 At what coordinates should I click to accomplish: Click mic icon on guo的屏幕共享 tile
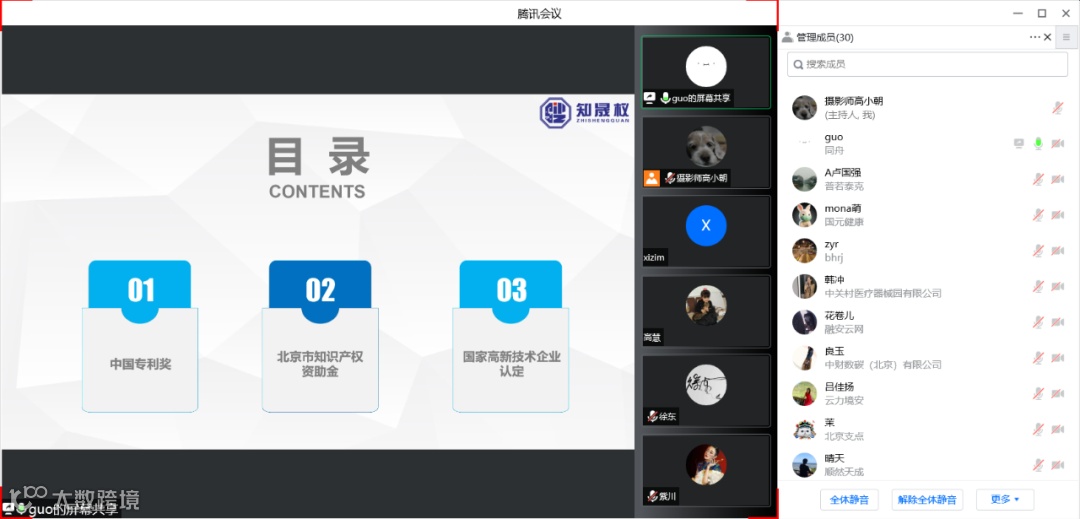click(x=665, y=98)
